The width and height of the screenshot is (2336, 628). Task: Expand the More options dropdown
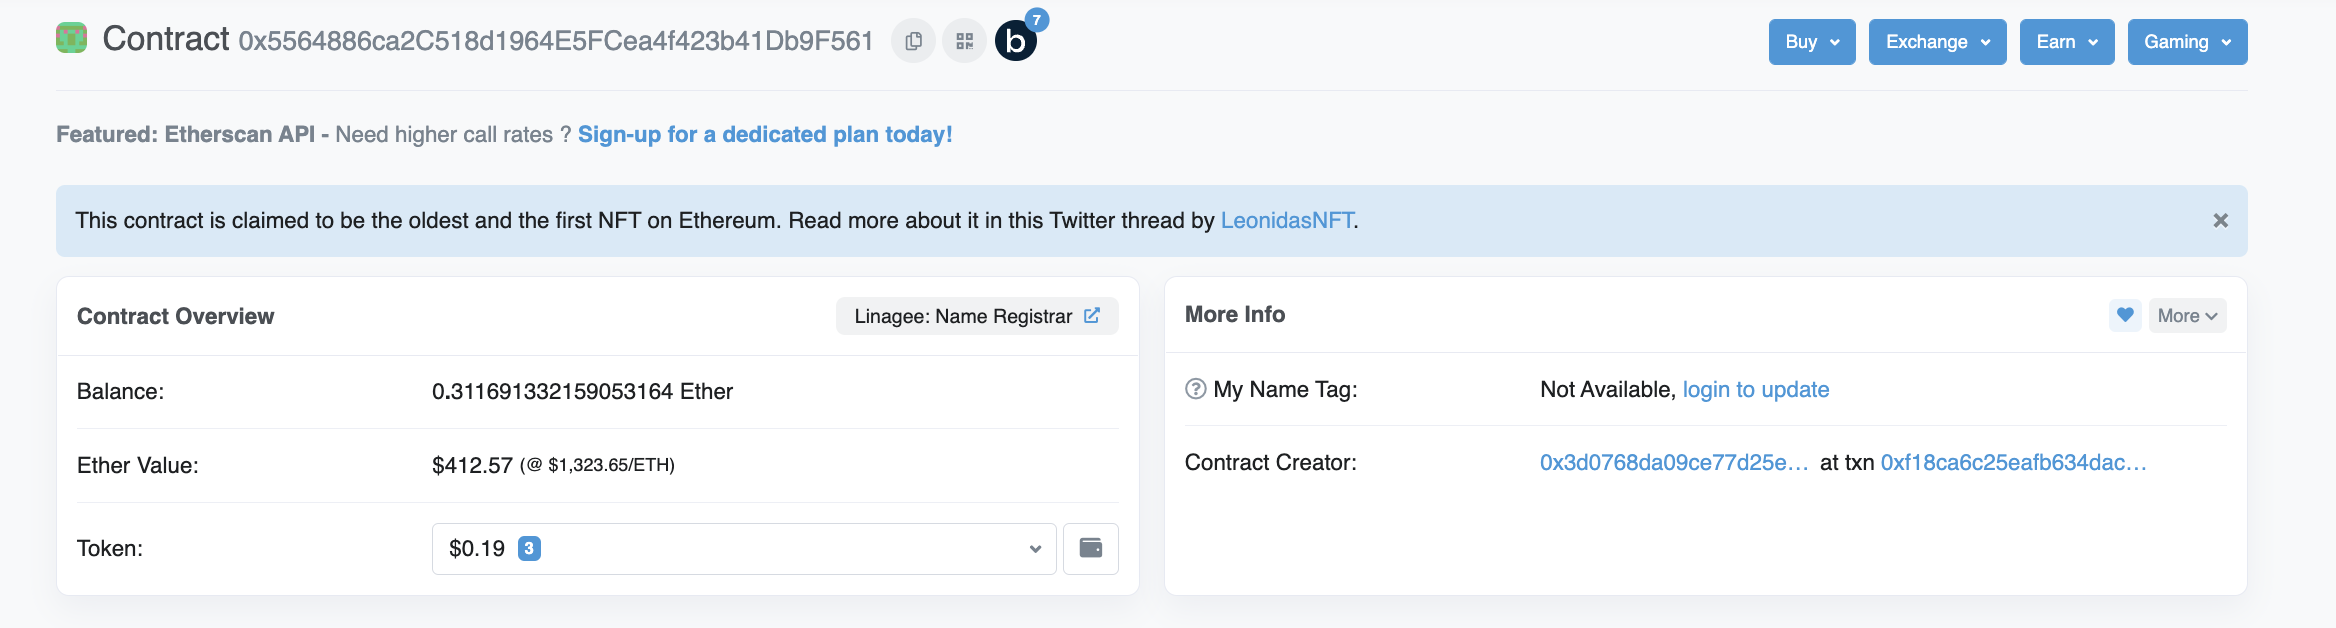tap(2187, 316)
